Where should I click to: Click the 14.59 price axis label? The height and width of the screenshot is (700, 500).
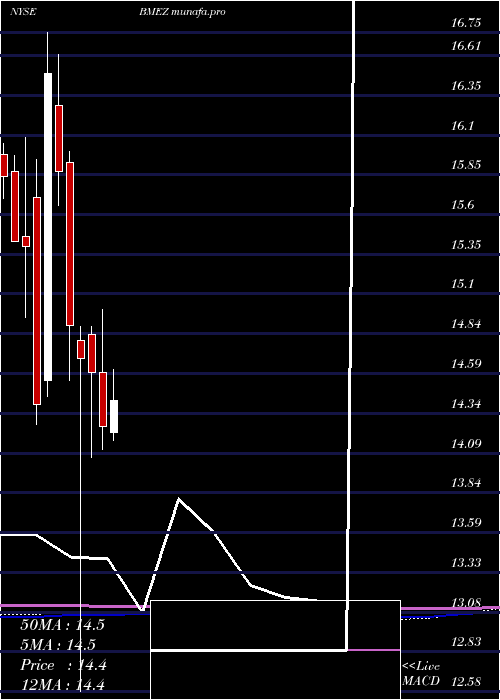tap(466, 364)
